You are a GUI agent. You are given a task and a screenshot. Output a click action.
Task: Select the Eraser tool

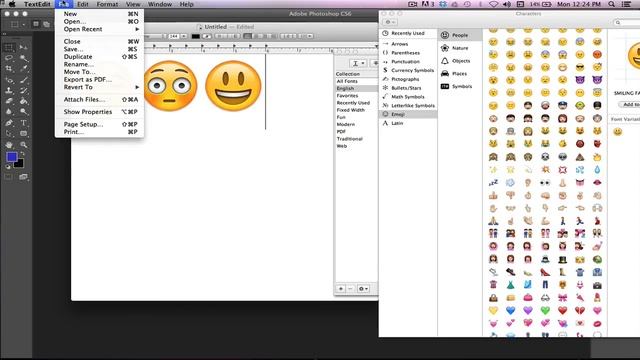(9, 101)
